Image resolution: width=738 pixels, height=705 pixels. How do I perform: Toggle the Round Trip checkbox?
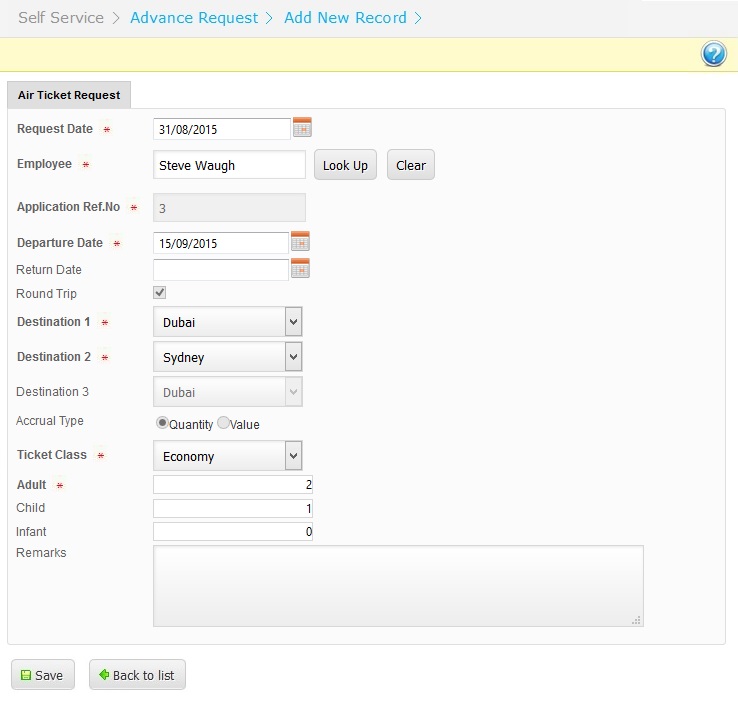point(160,292)
